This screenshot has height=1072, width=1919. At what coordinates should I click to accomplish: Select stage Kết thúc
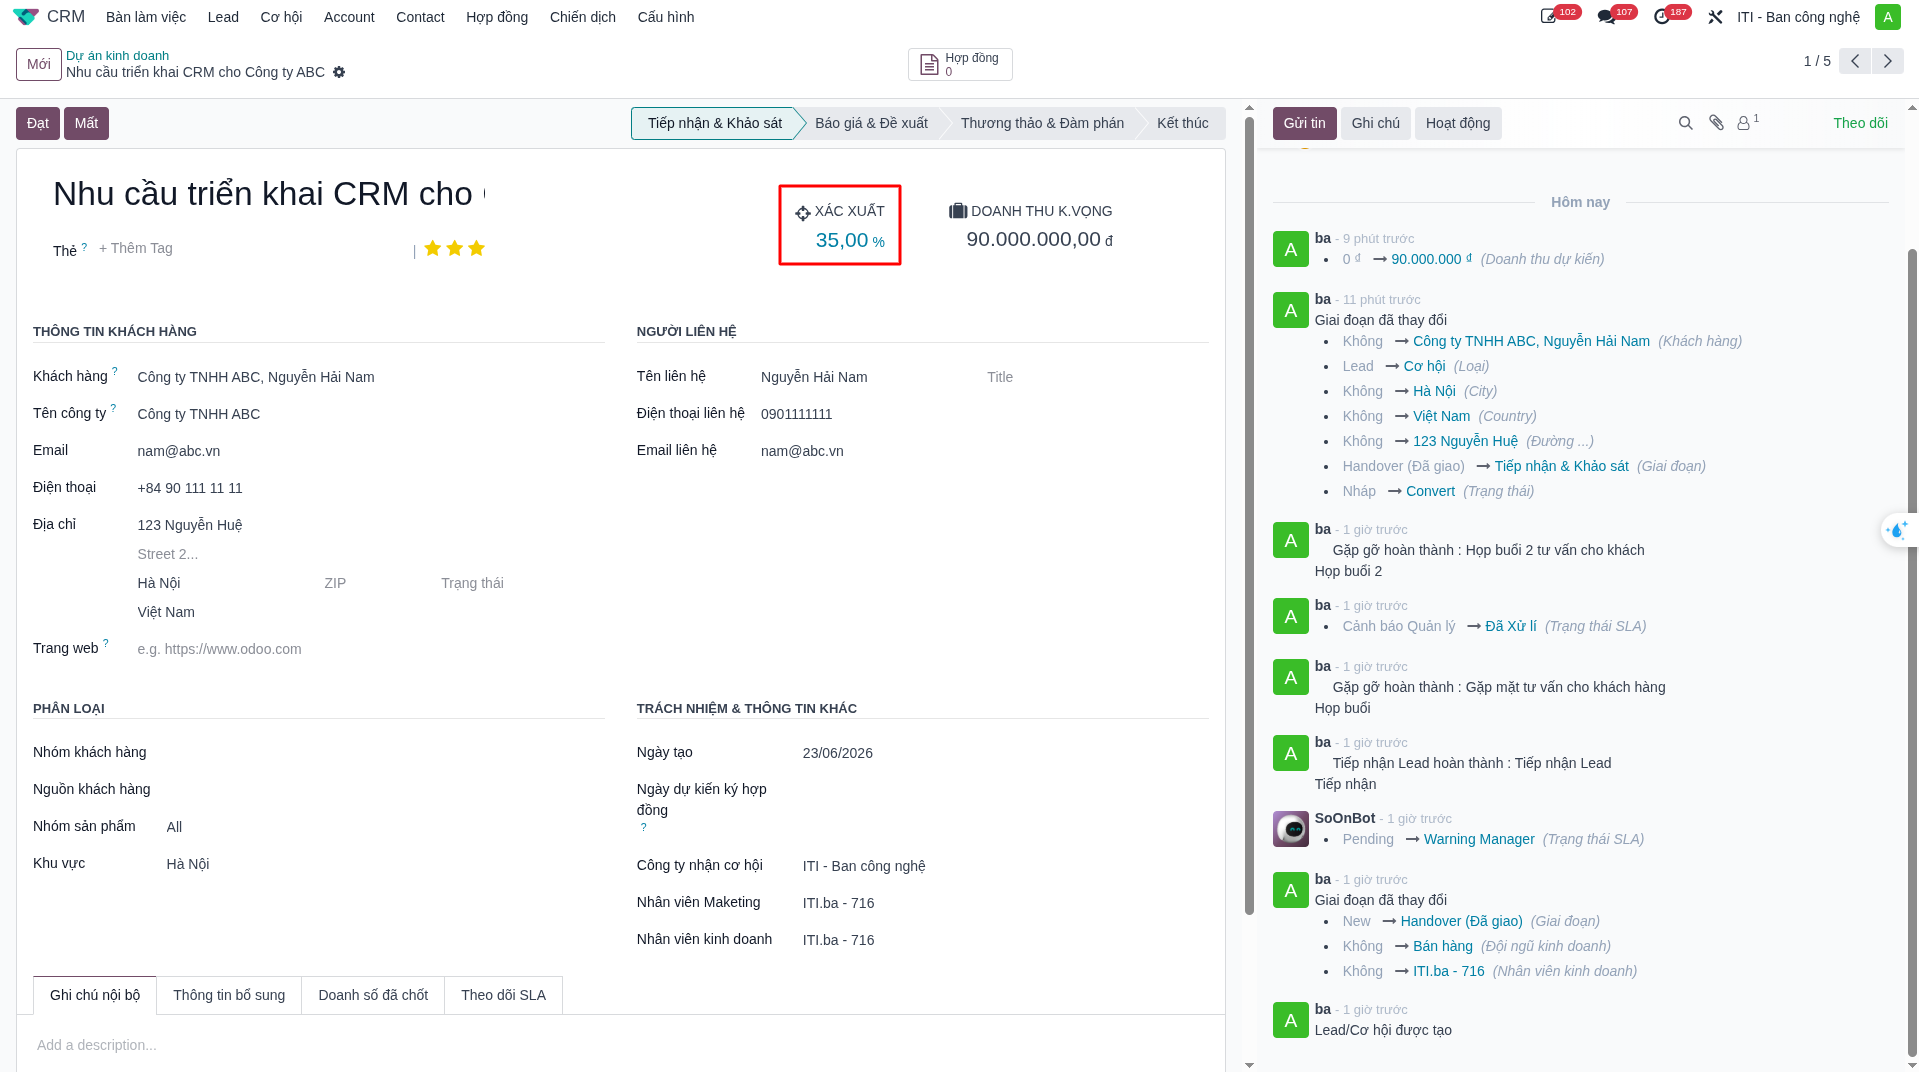click(x=1182, y=123)
